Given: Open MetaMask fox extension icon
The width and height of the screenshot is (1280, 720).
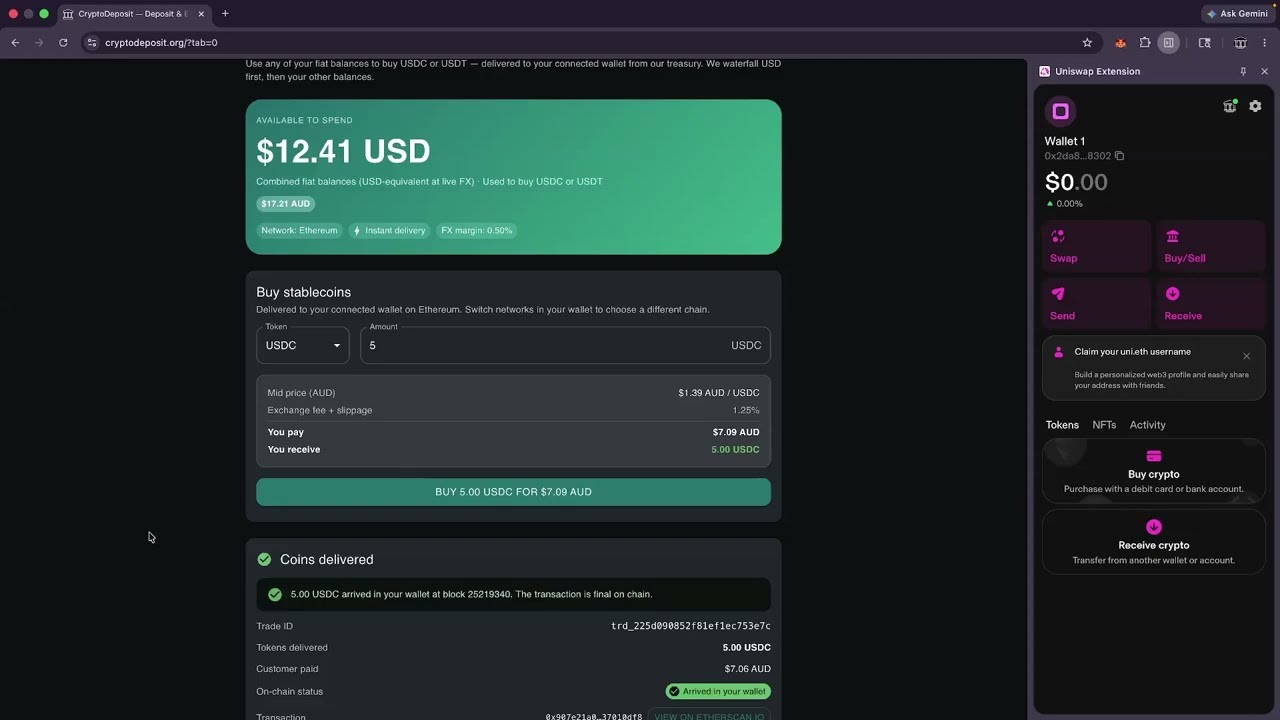Looking at the screenshot, I should (1120, 43).
